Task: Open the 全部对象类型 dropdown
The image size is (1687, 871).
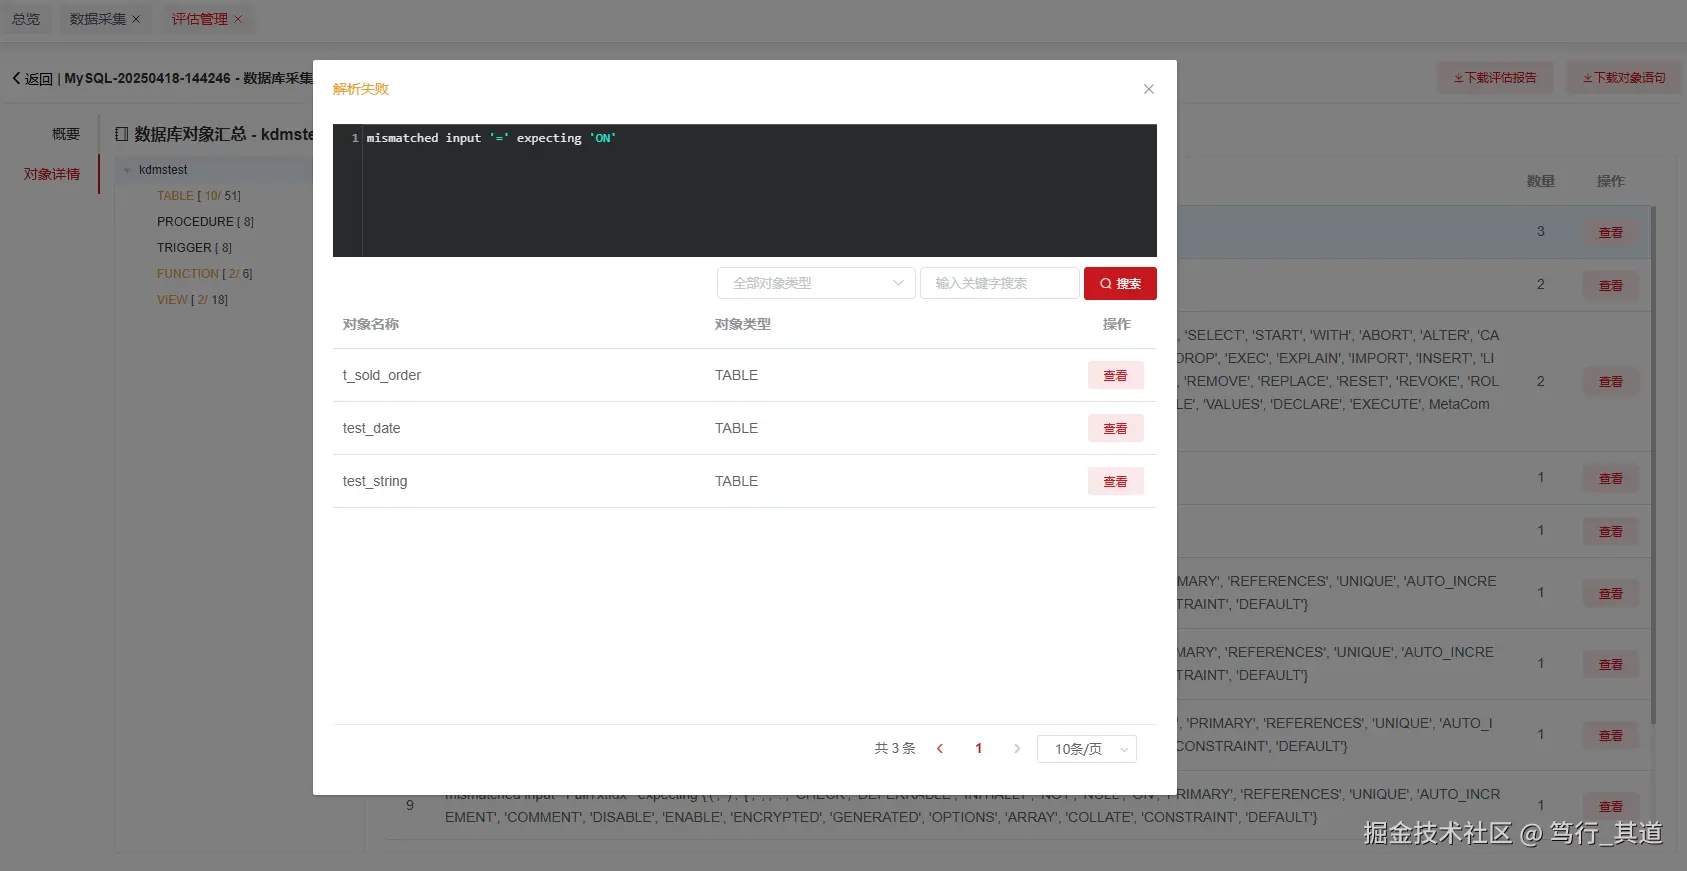Action: [x=816, y=283]
